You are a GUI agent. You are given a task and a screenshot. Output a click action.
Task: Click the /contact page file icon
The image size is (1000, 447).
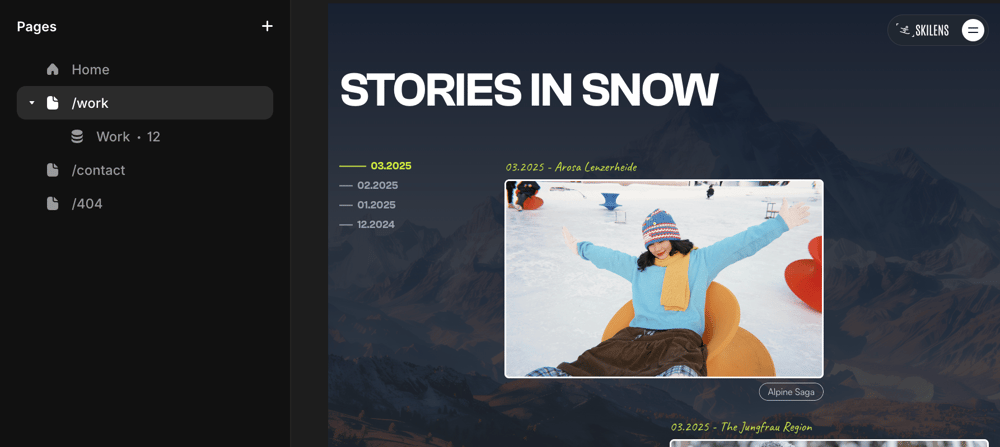point(52,170)
